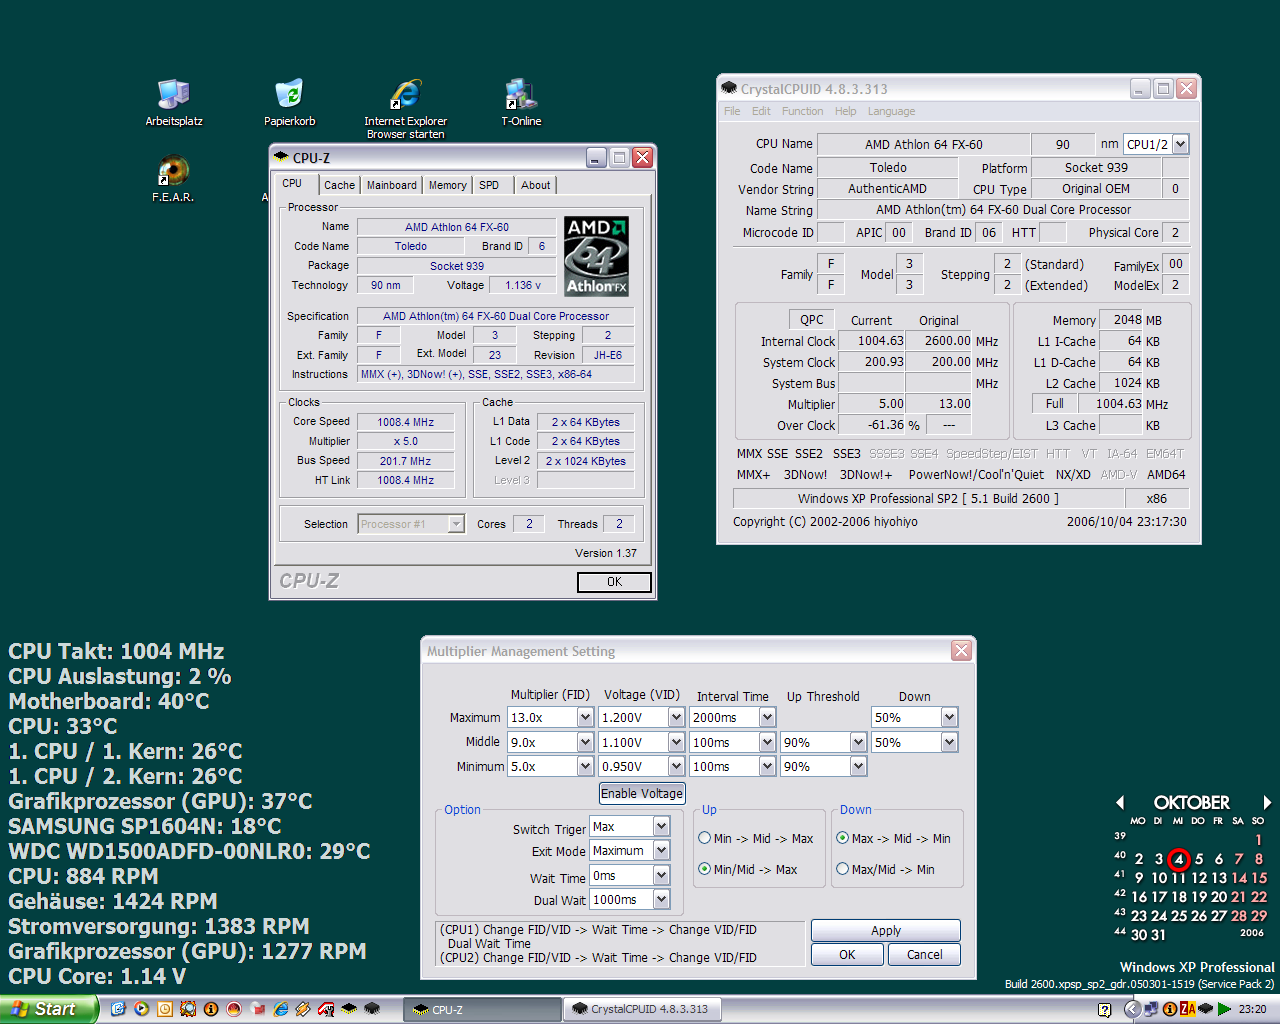1280x1024 pixels.
Task: Click the green arrow tray icon
Action: point(1224,1009)
